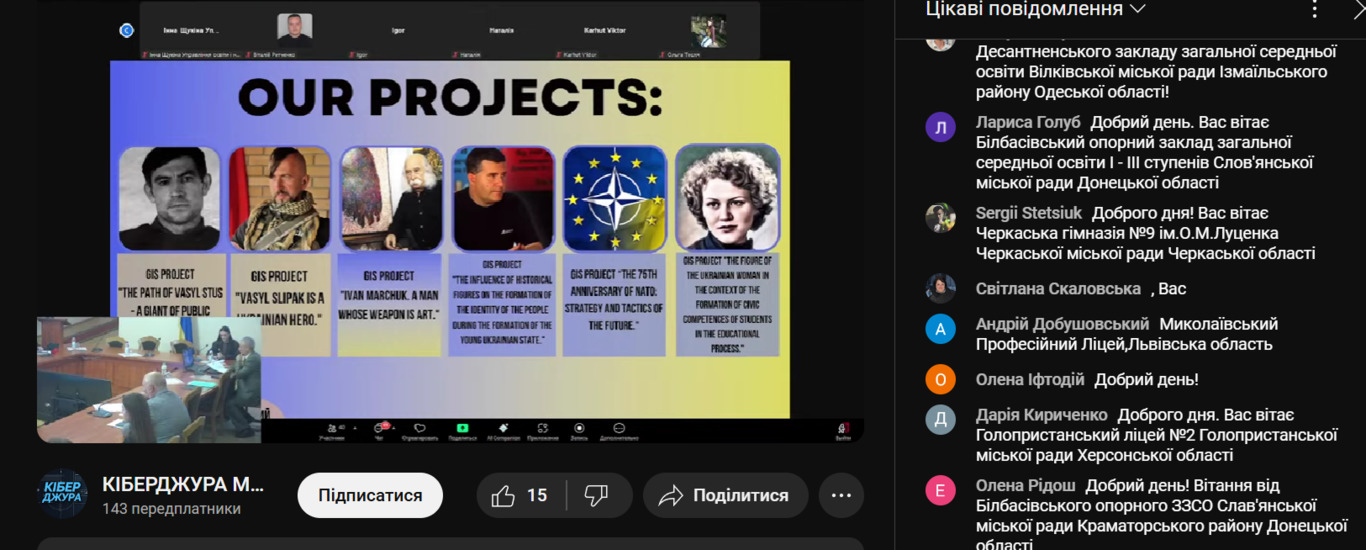Viewport: 1366px width, 550px height.
Task: Click the NATO flag project image
Action: pyautogui.click(x=615, y=198)
